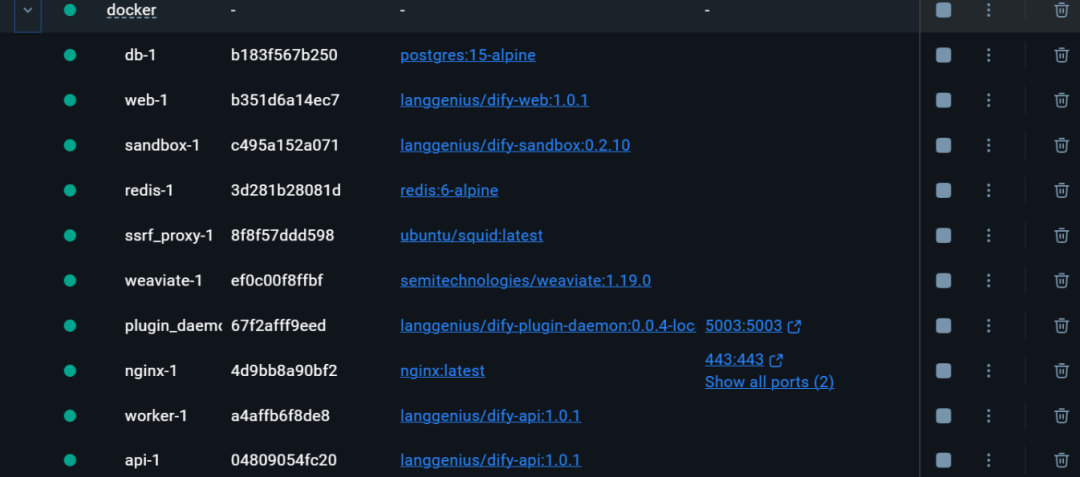Stop the weaviate-1 container
1080x477 pixels.
944,281
